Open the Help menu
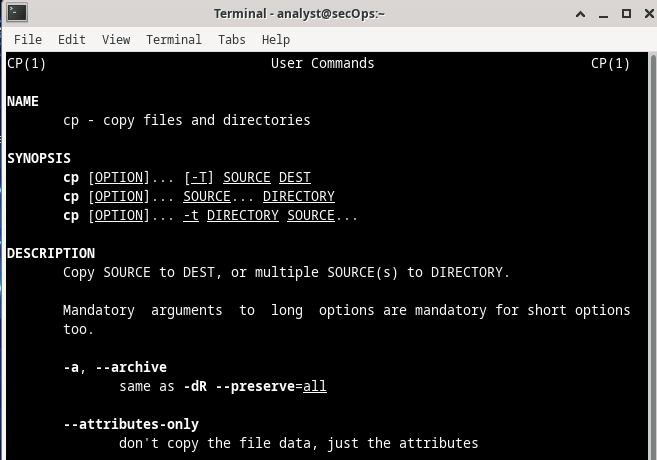This screenshot has height=460, width=657. (276, 39)
